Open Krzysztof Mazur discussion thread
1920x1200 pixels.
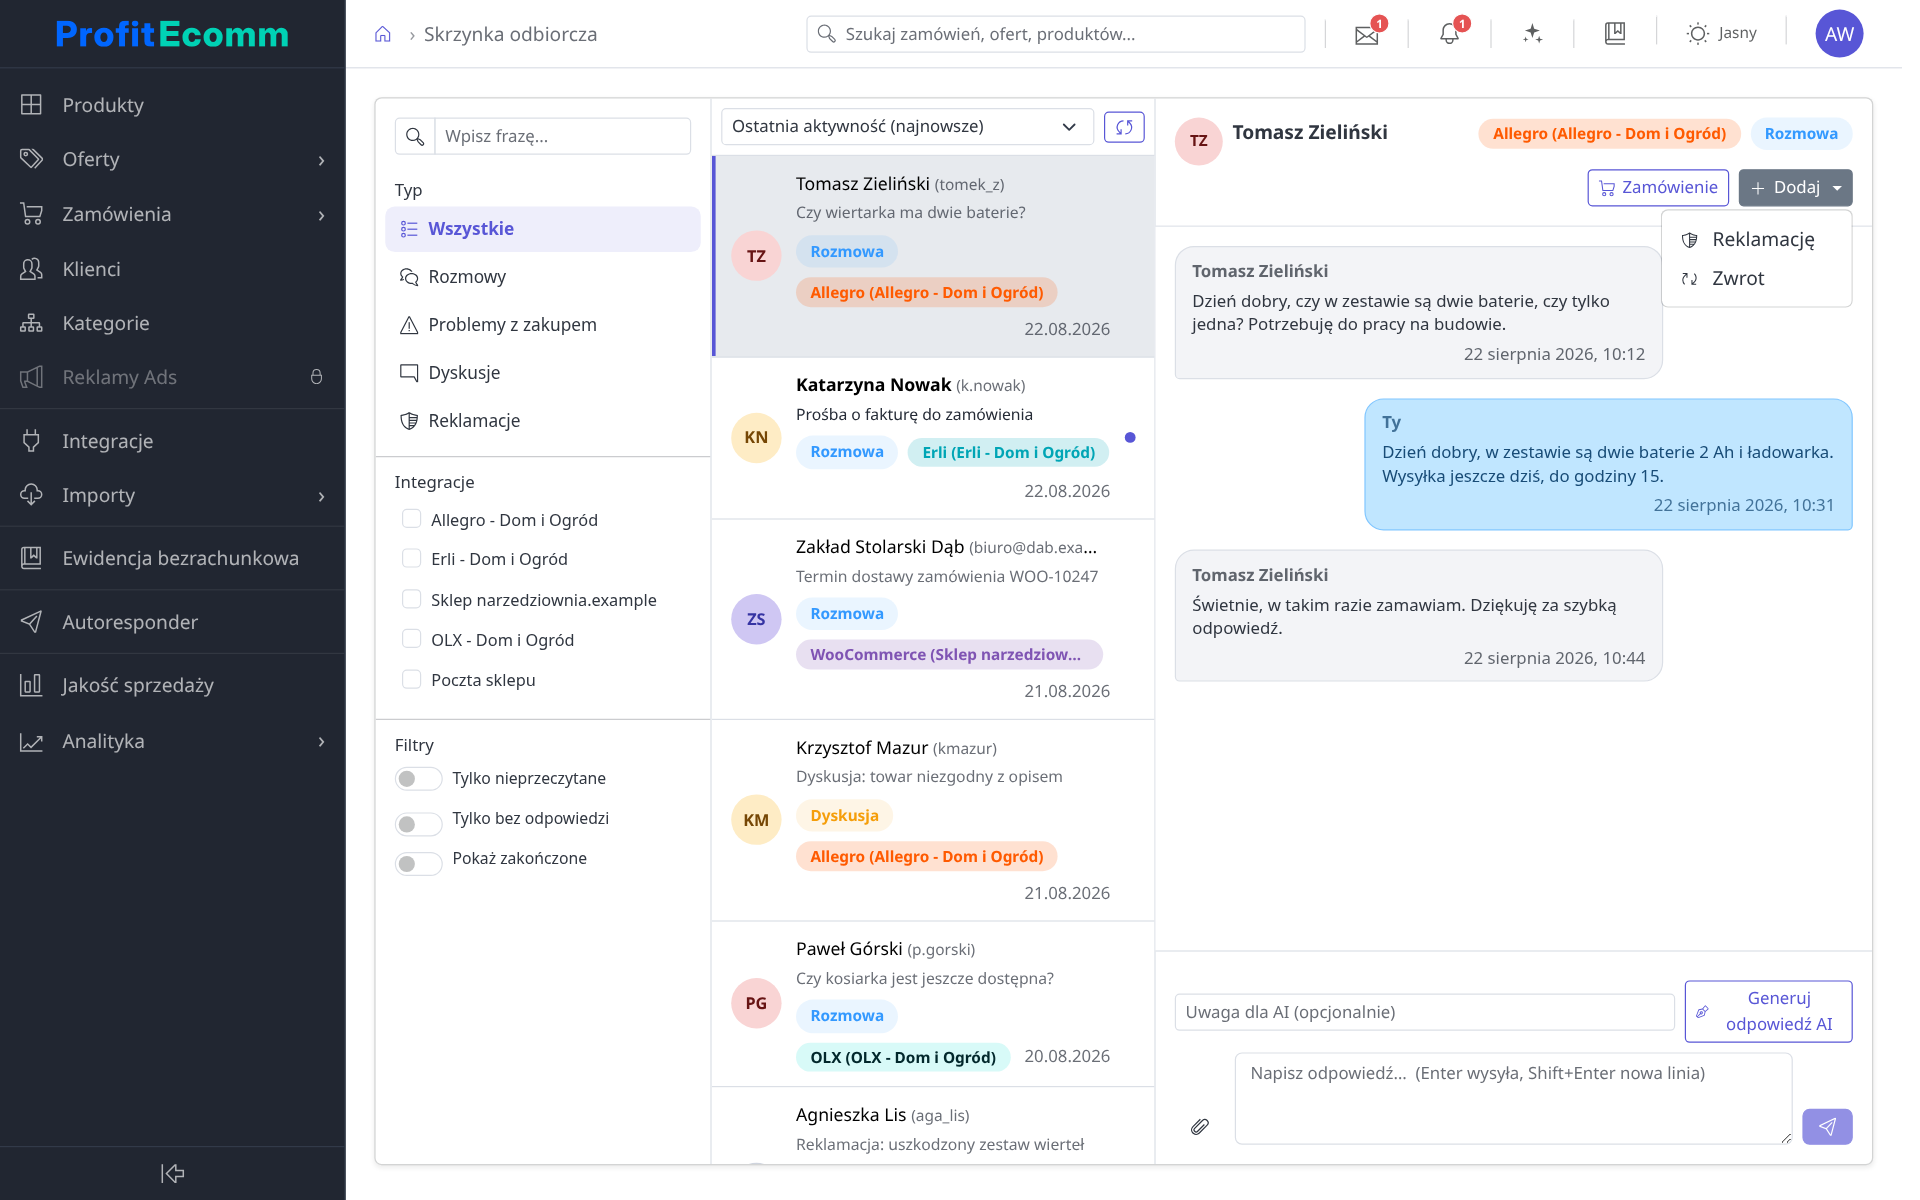(x=932, y=820)
